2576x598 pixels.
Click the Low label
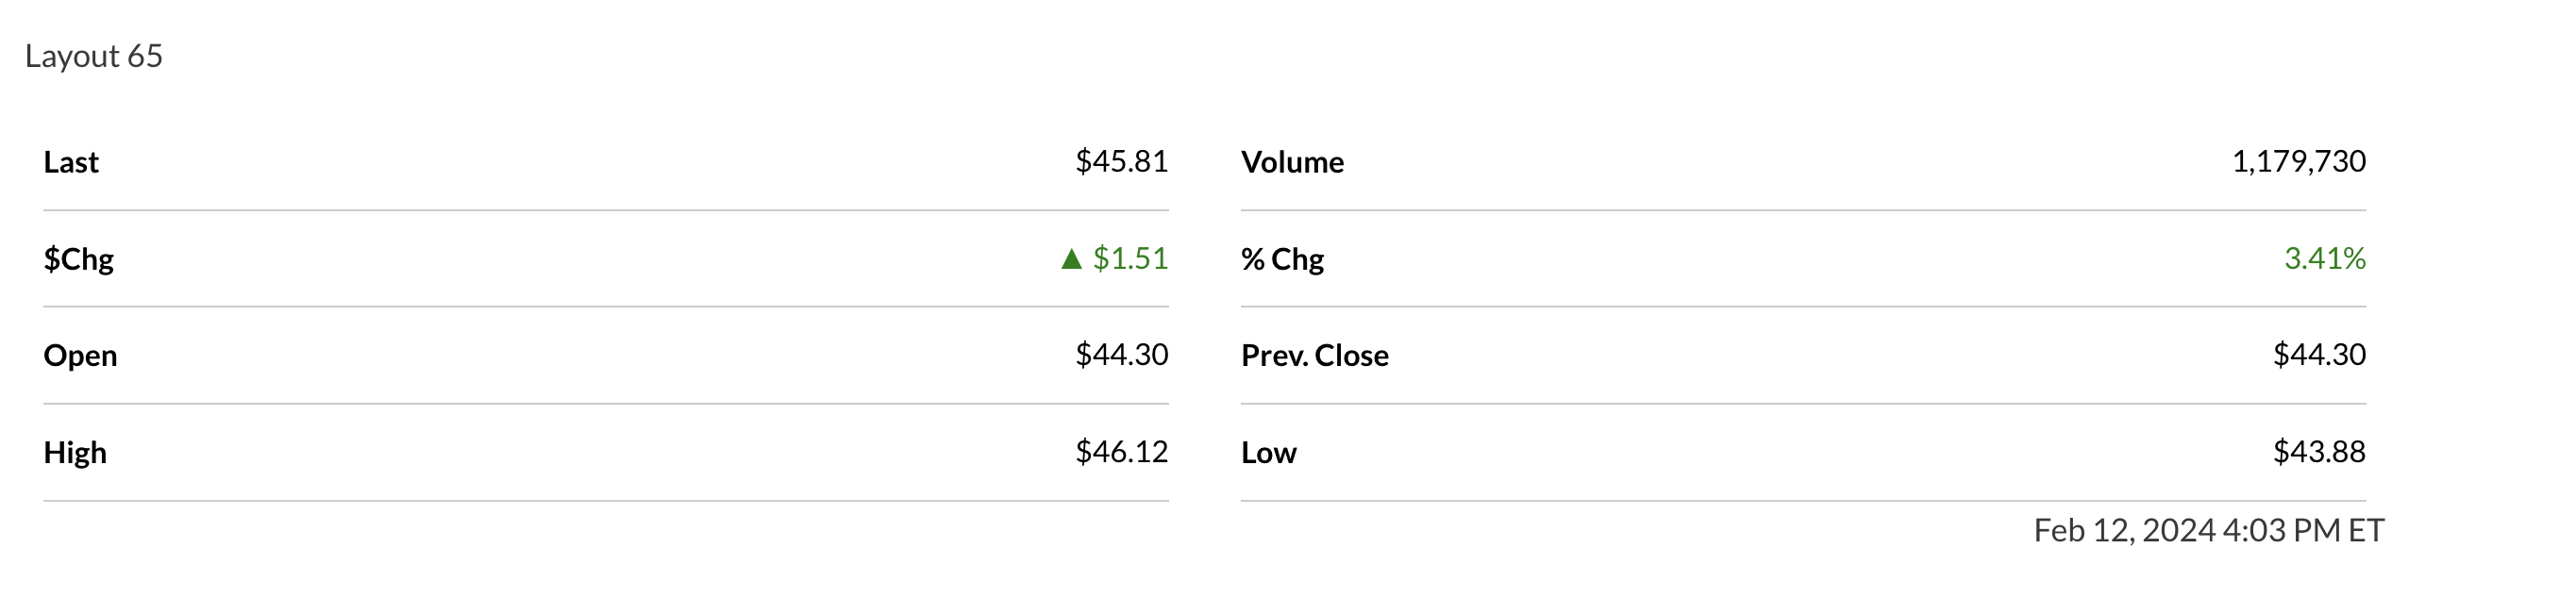tap(1268, 452)
